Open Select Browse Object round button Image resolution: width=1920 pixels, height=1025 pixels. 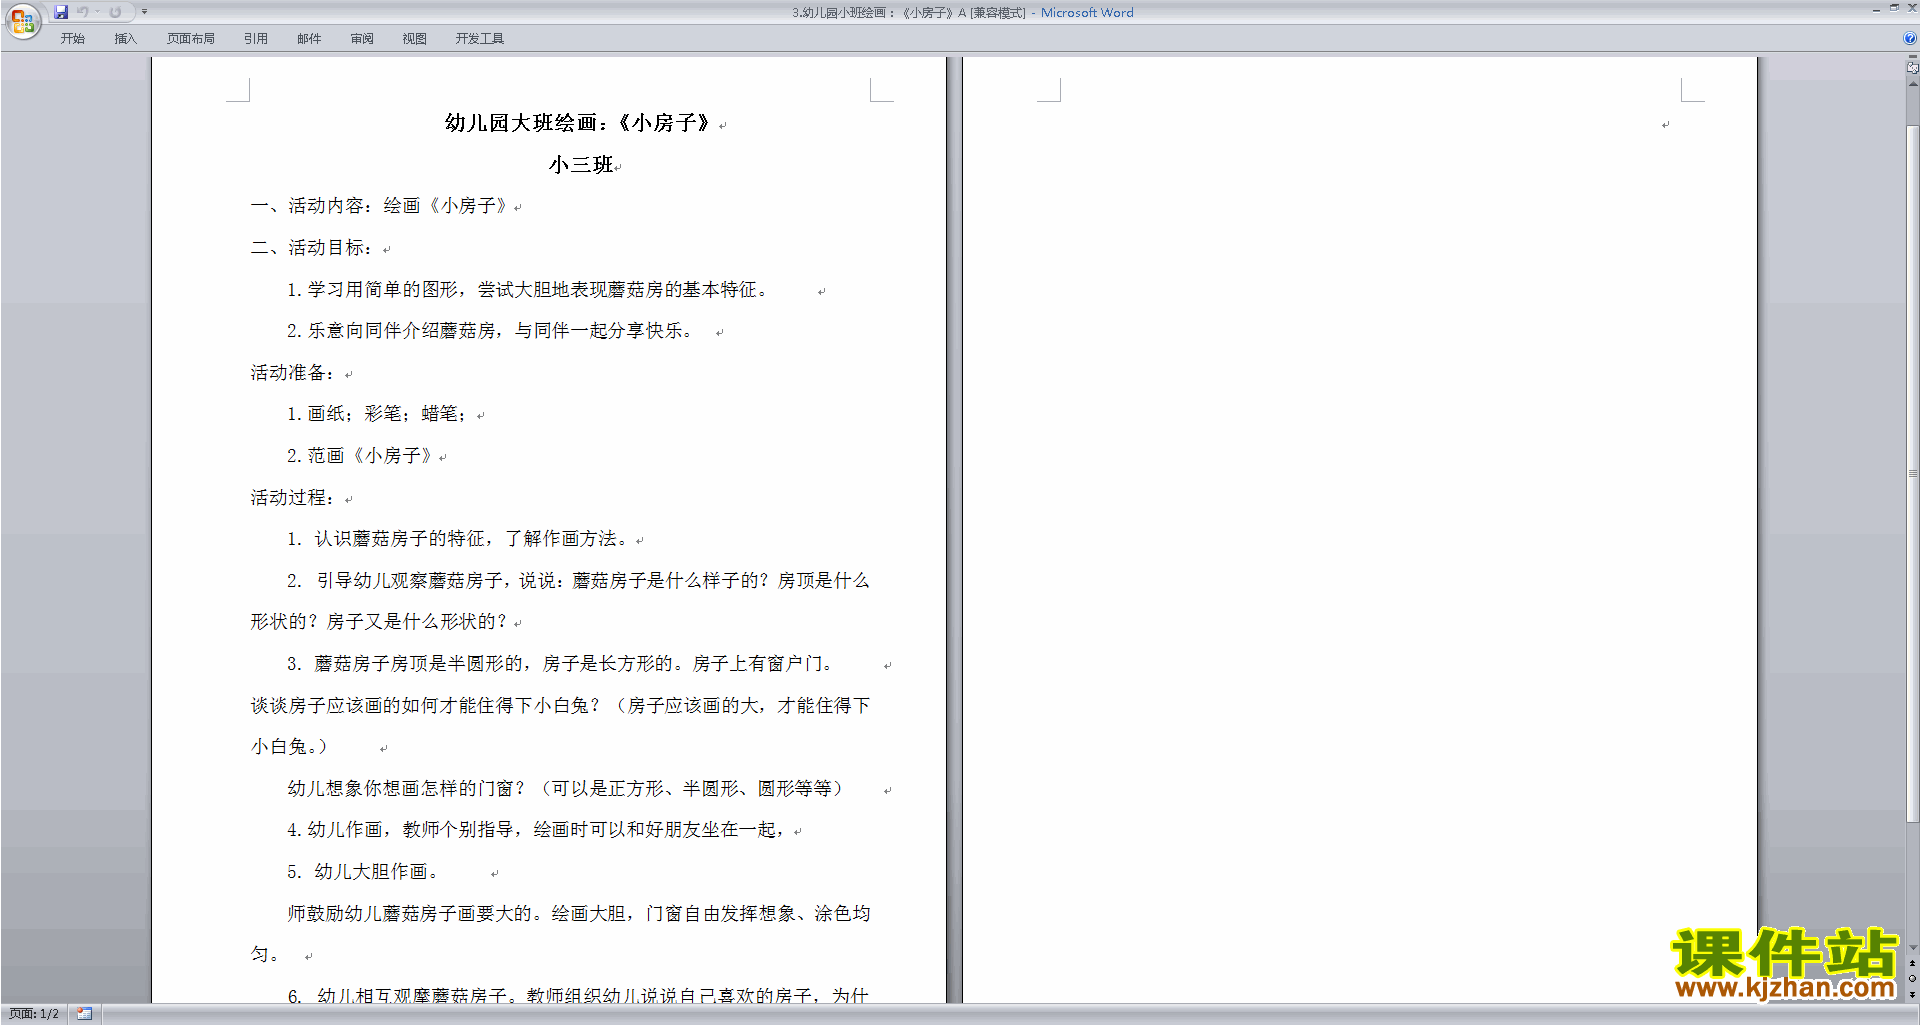[1912, 979]
